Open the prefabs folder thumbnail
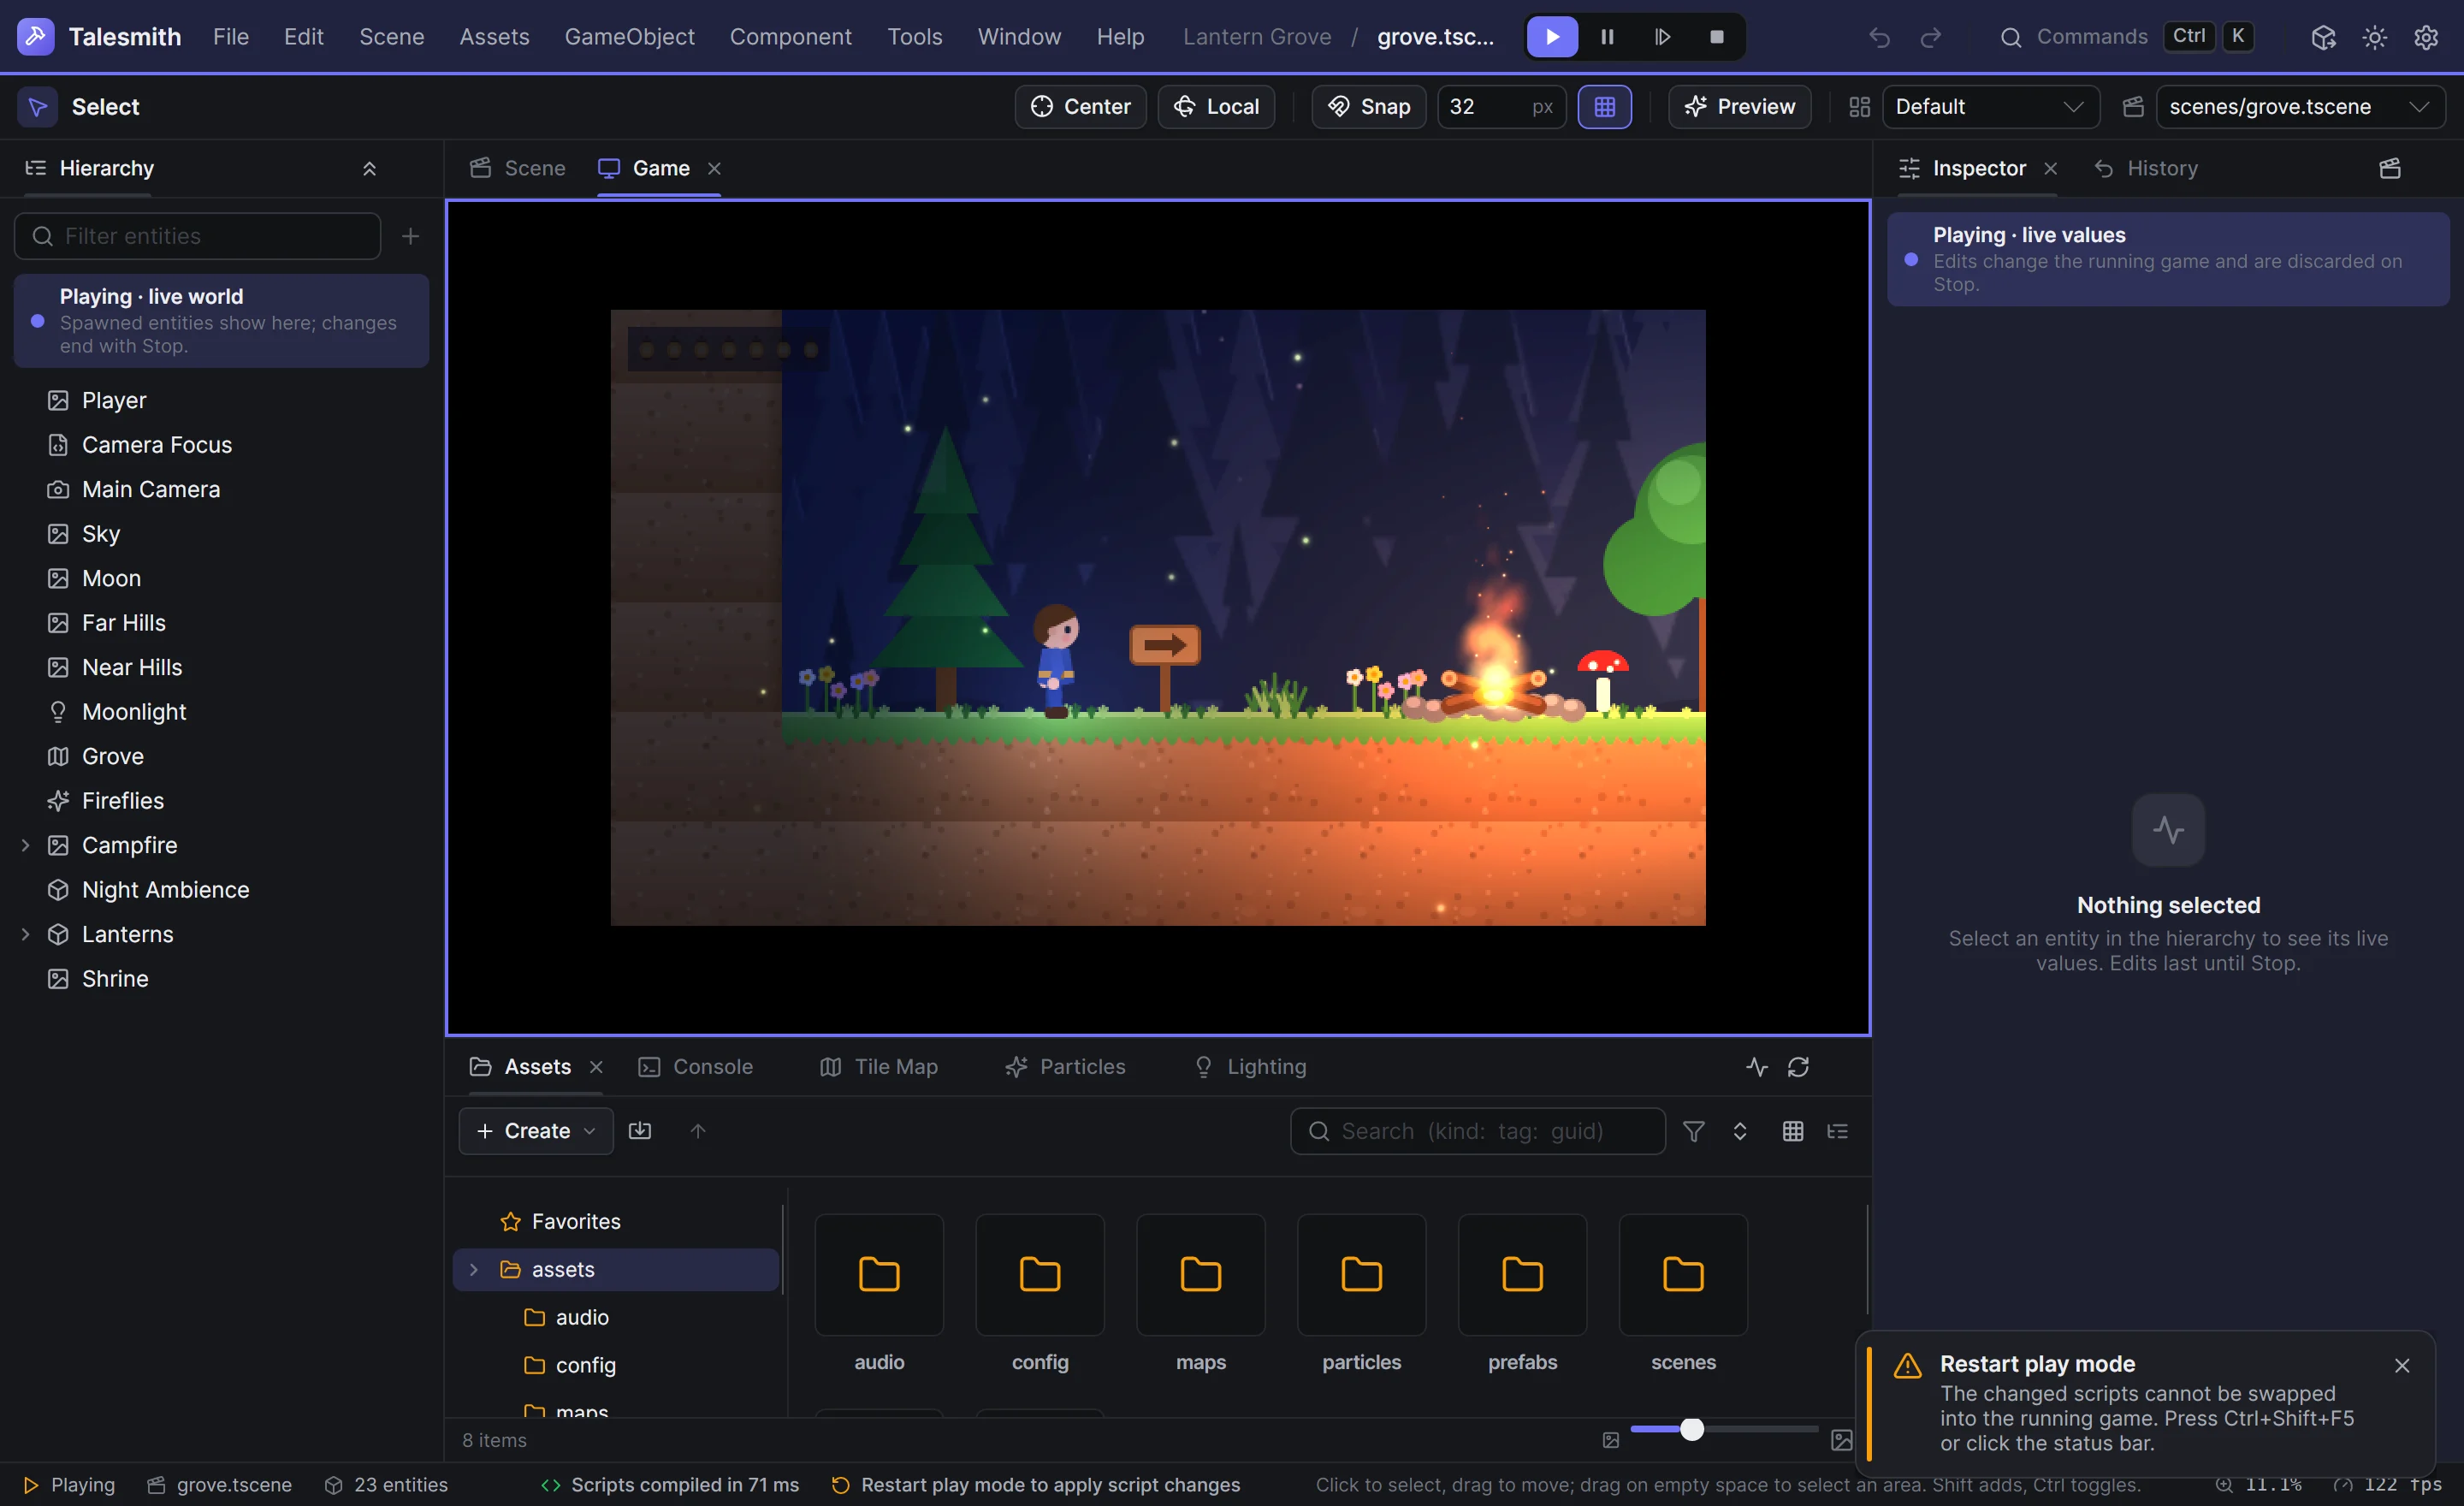 click(x=1522, y=1274)
